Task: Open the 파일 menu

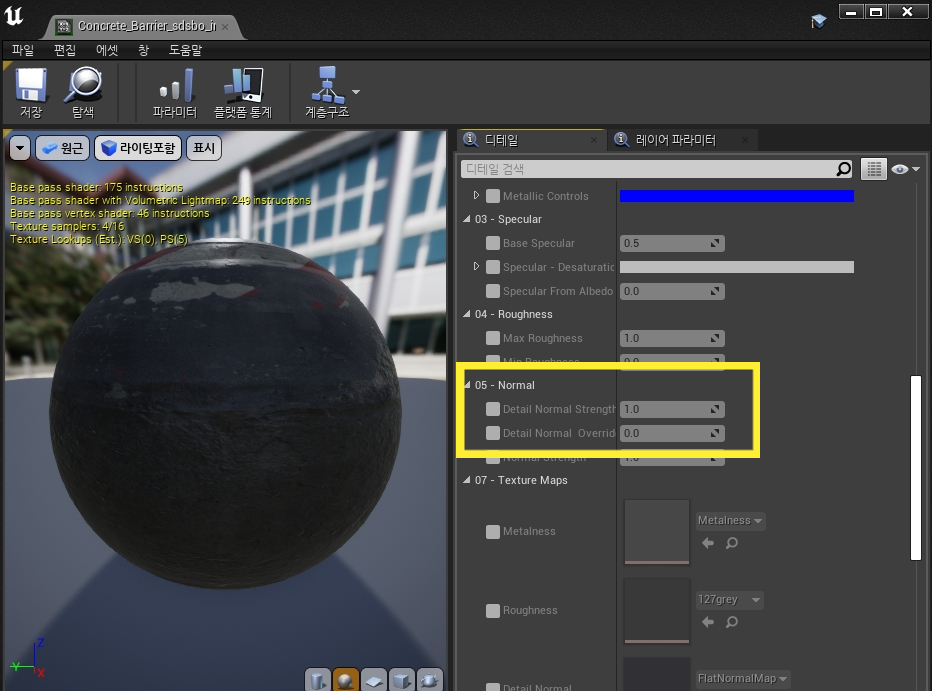Action: [x=23, y=51]
